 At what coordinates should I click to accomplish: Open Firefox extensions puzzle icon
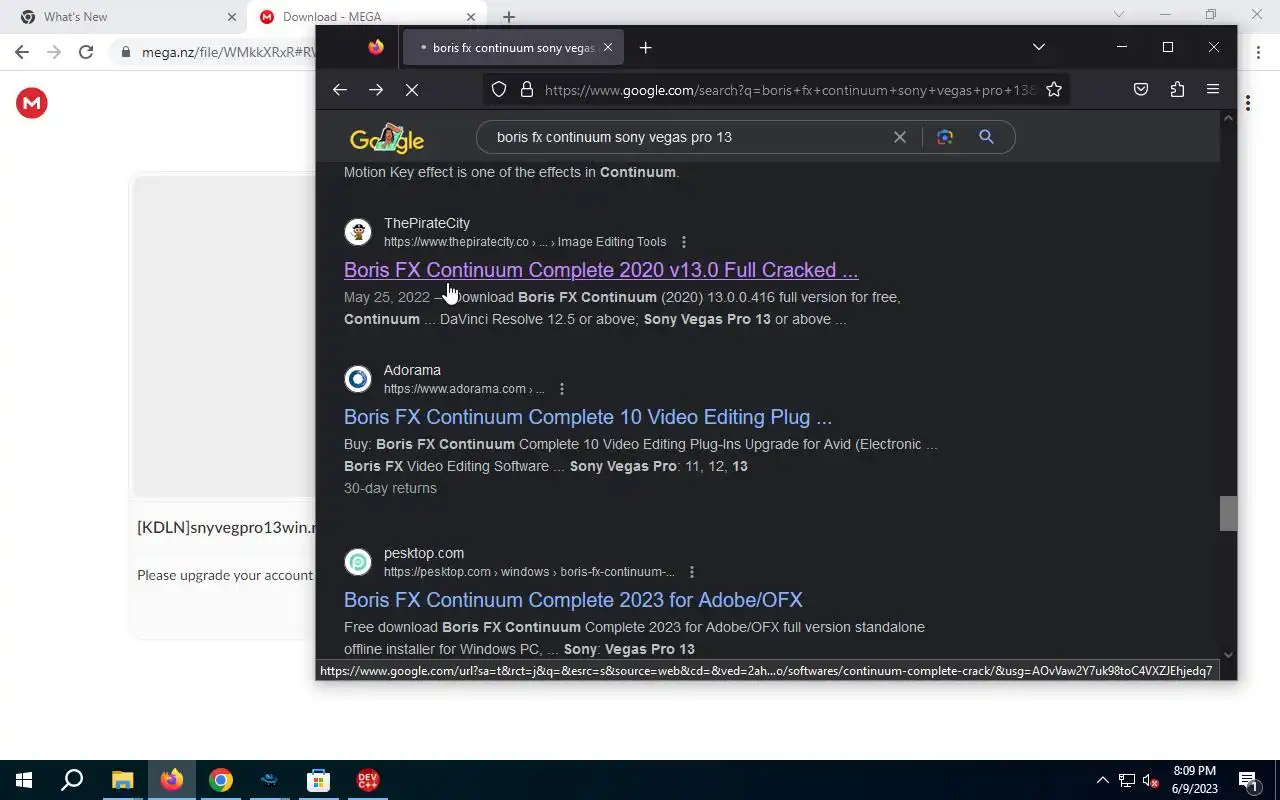point(1177,90)
